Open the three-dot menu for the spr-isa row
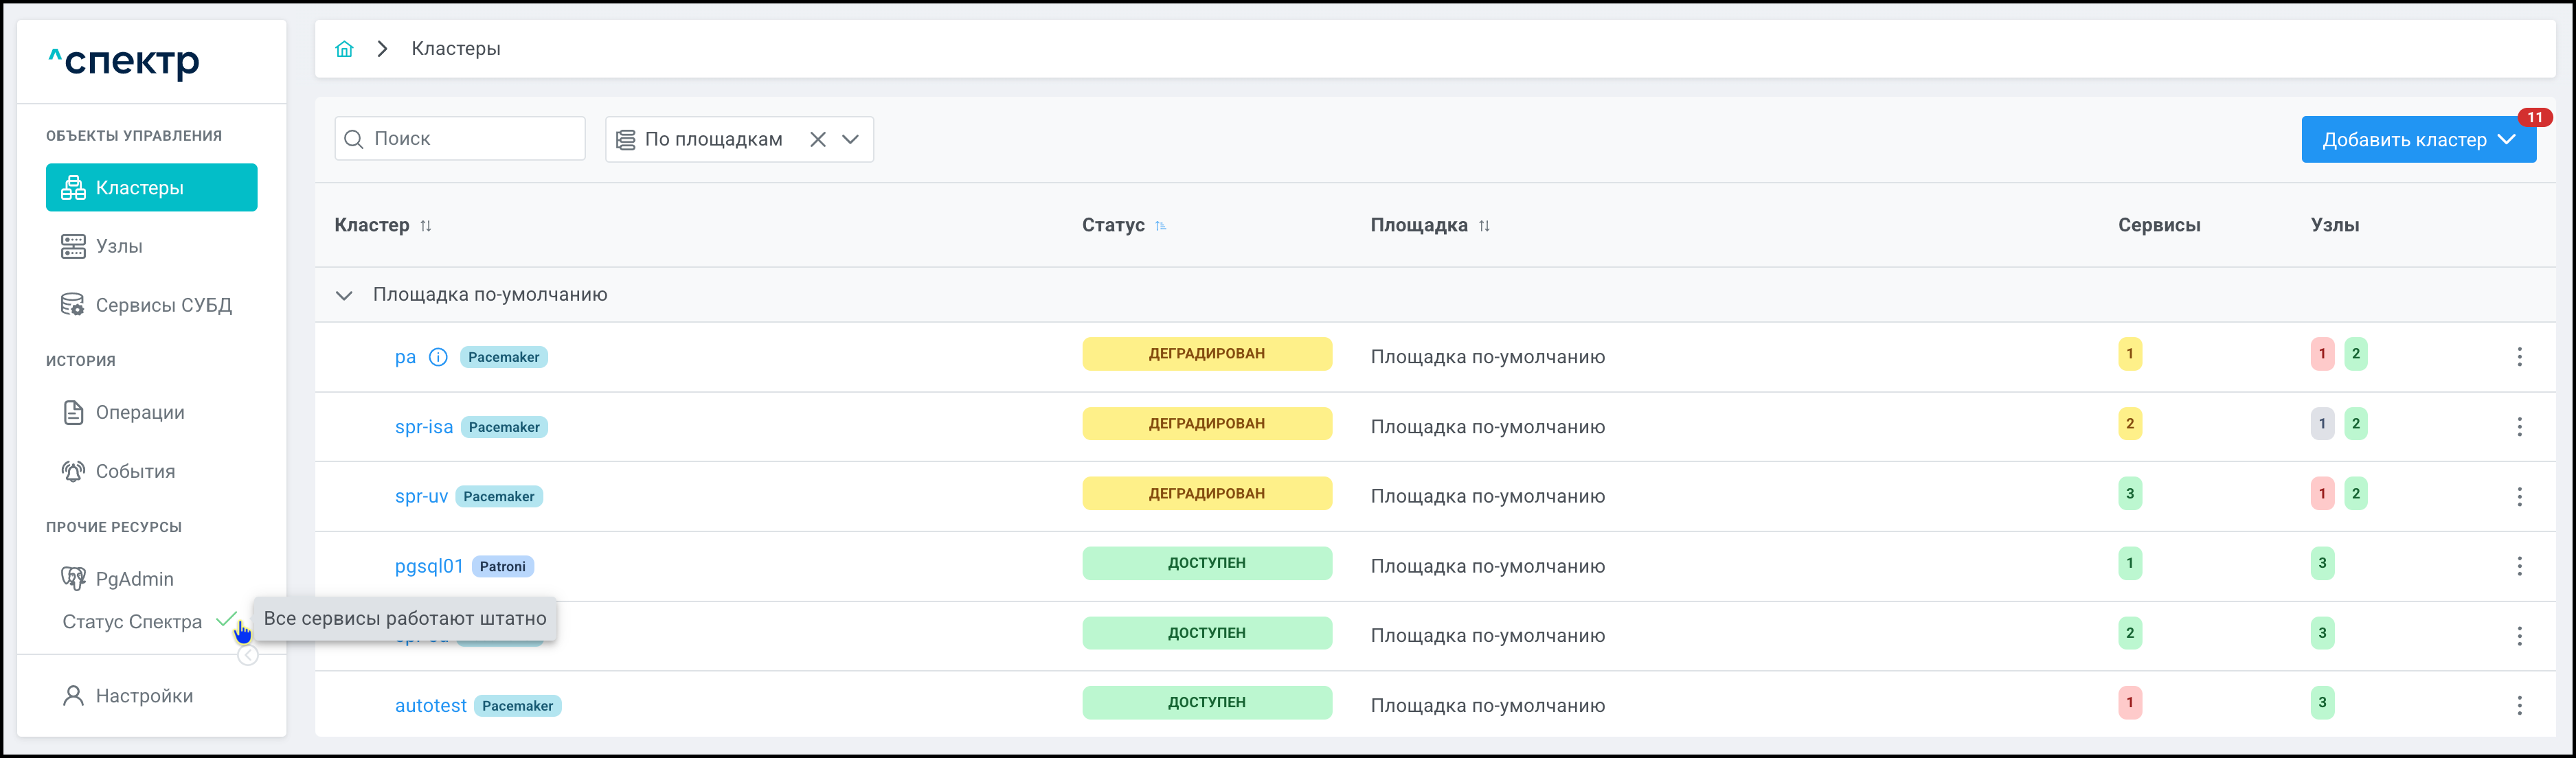This screenshot has height=758, width=2576. [2518, 427]
